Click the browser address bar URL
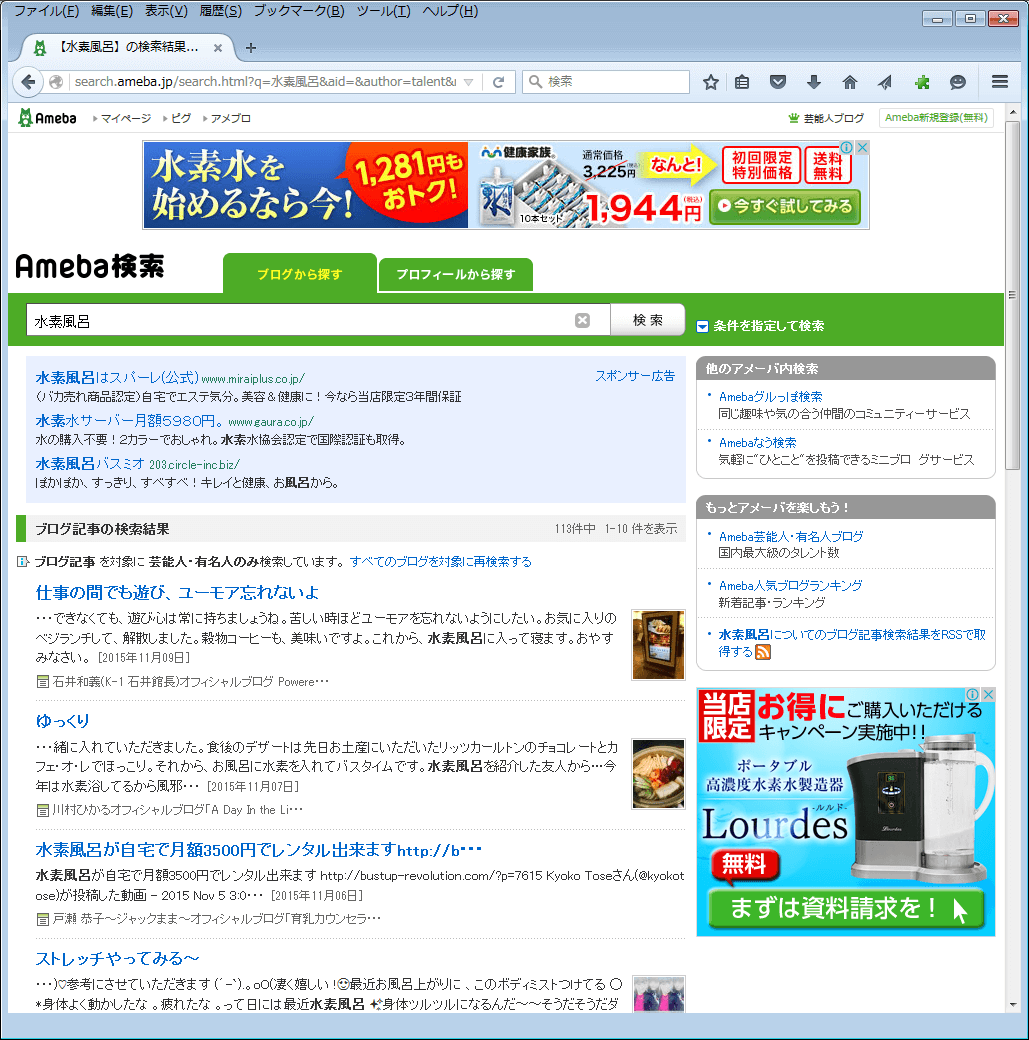Image resolution: width=1029 pixels, height=1040 pixels. pyautogui.click(x=265, y=82)
